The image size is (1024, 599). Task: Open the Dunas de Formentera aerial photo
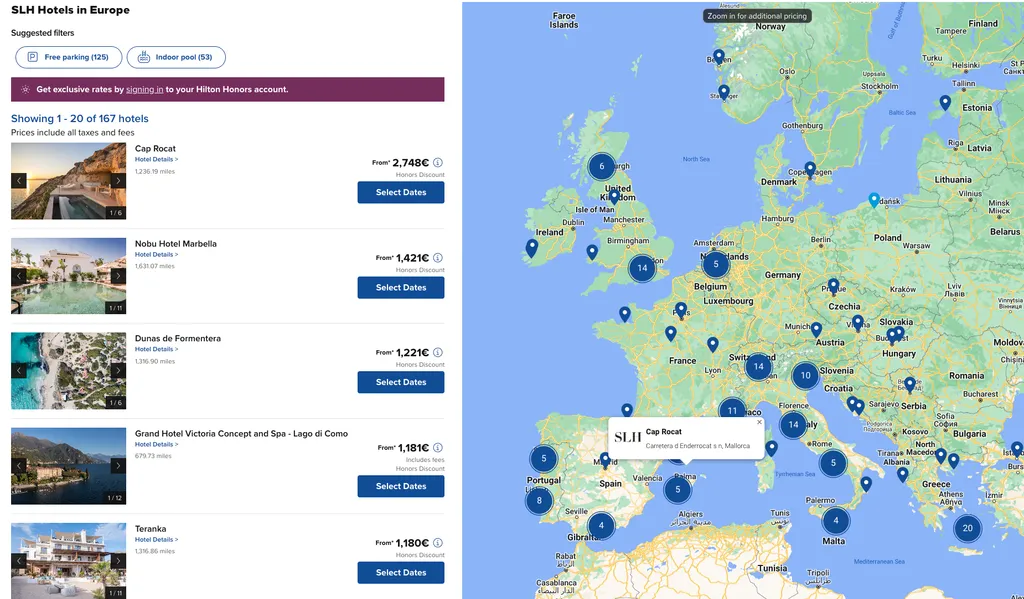pyautogui.click(x=69, y=370)
